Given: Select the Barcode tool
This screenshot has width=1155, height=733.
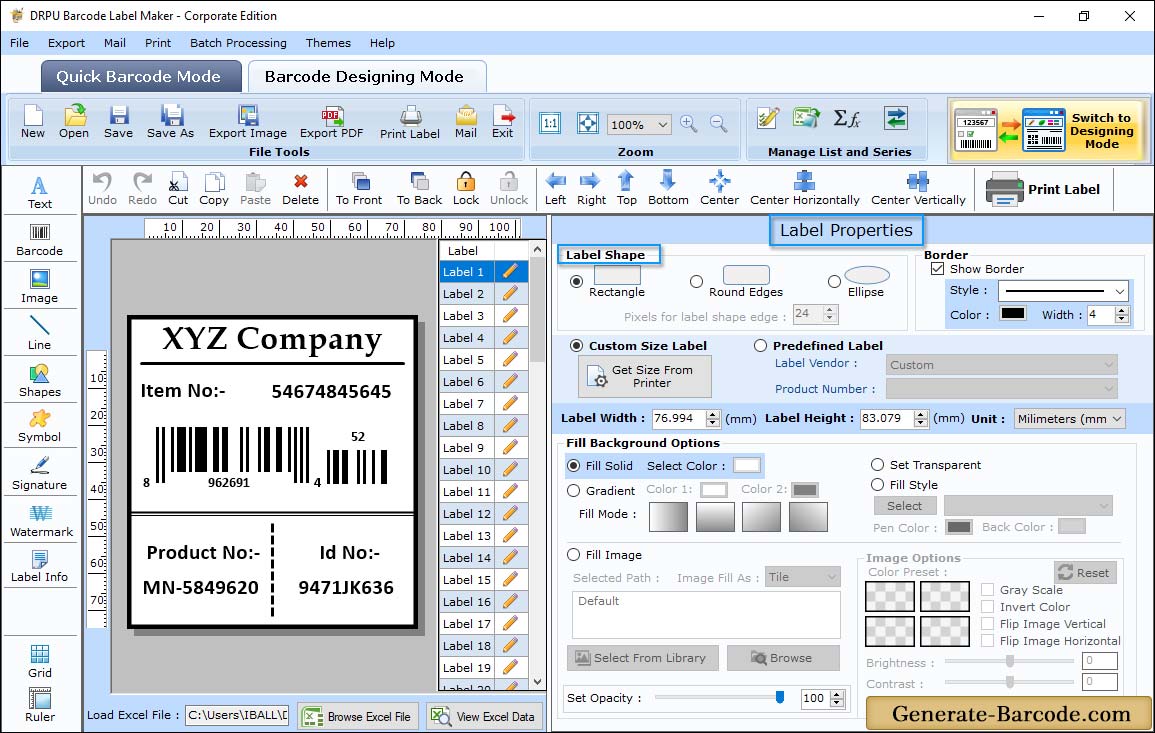Looking at the screenshot, I should pos(40,240).
